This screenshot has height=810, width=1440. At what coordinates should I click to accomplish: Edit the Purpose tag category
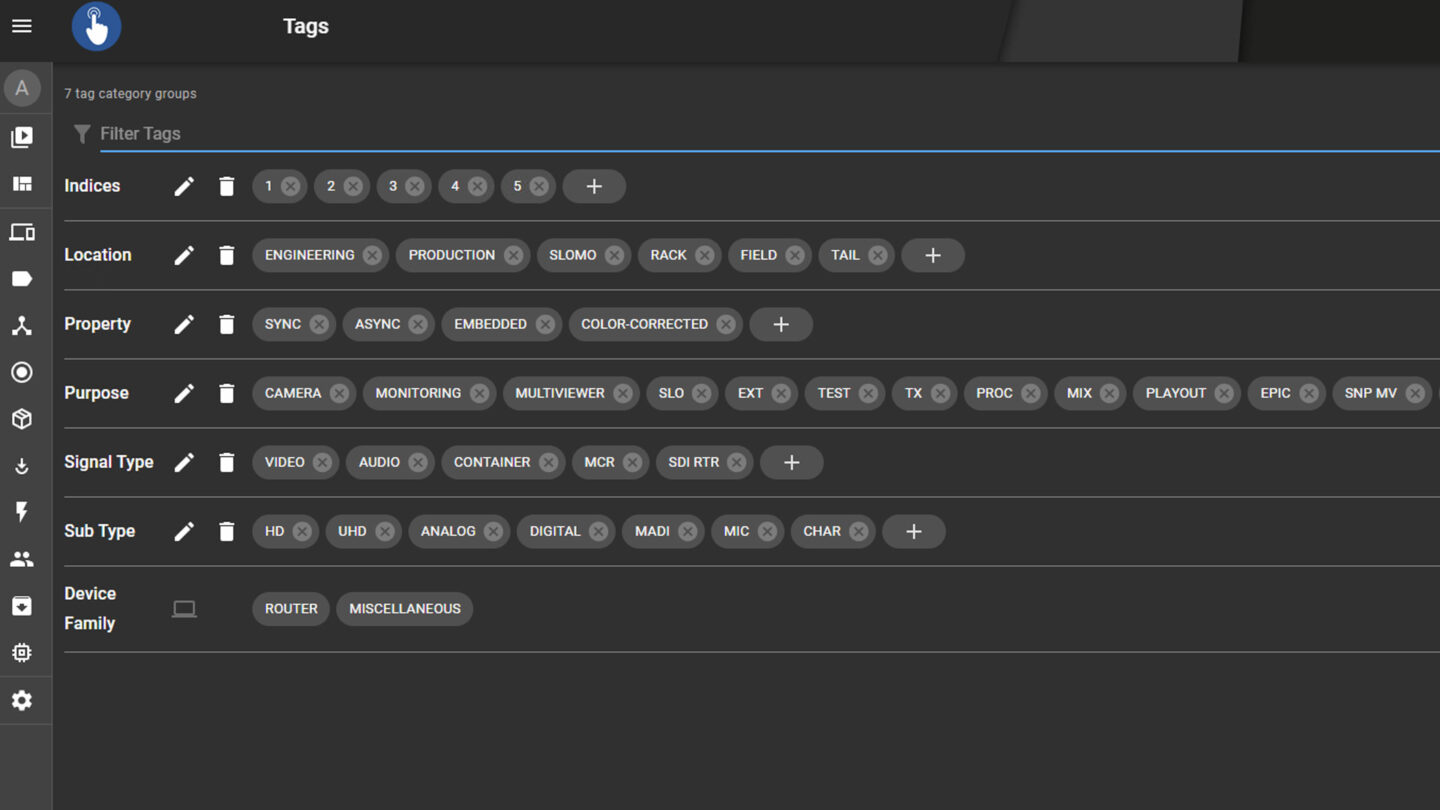[x=184, y=393]
